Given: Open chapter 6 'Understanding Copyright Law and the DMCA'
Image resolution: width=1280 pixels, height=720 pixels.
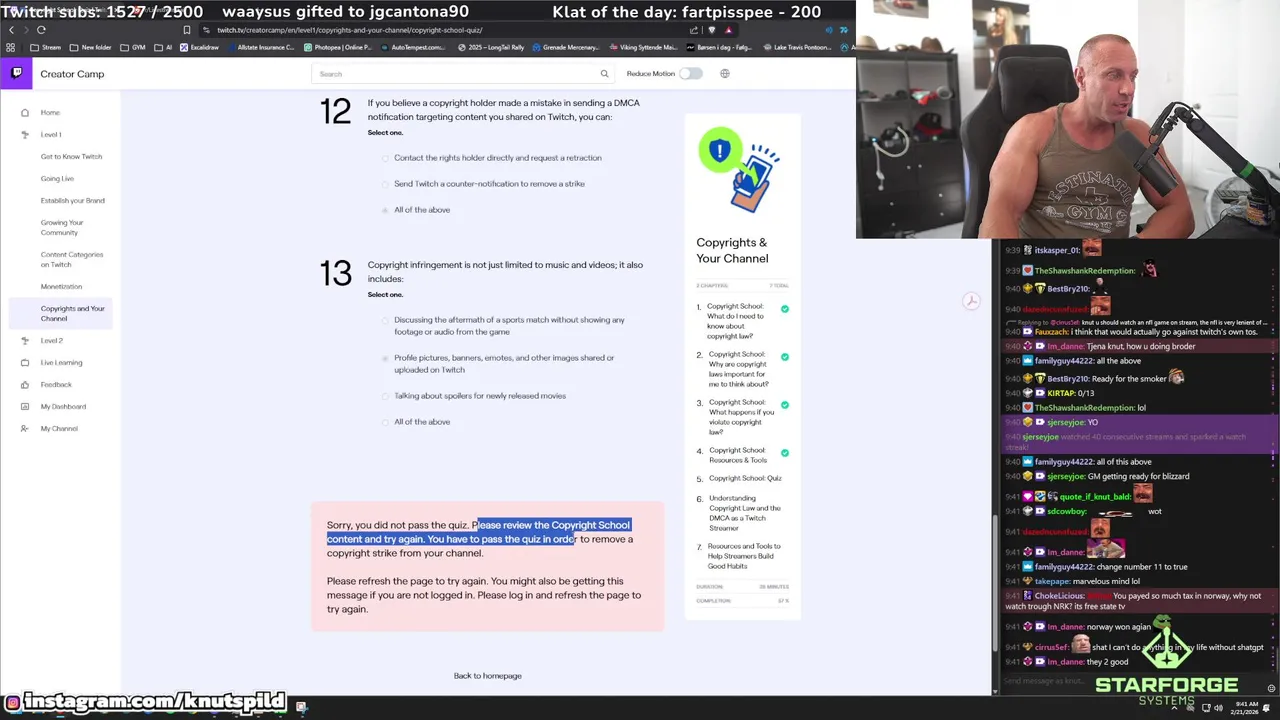Looking at the screenshot, I should point(745,513).
